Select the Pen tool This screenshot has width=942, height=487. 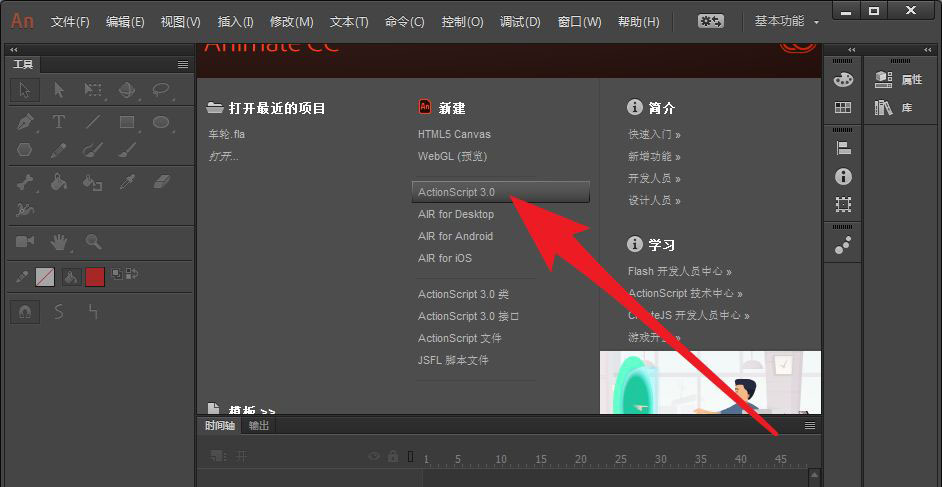coord(25,123)
